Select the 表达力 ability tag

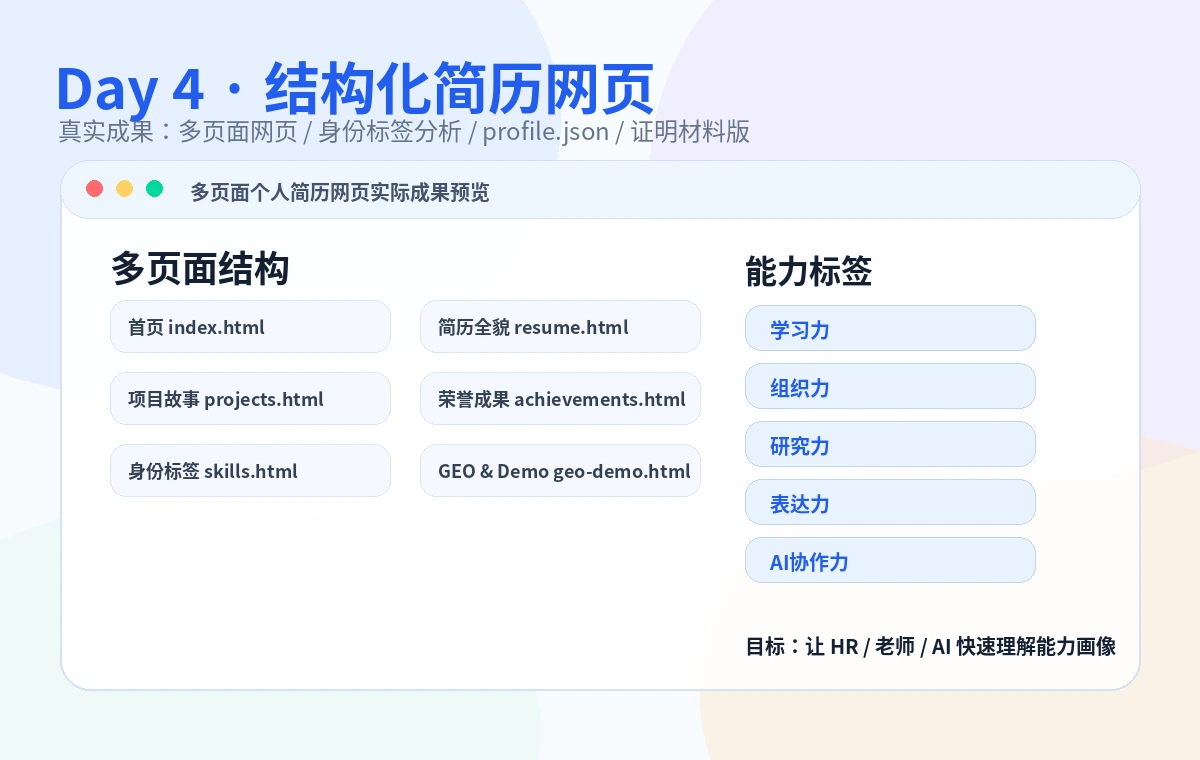[x=890, y=503]
